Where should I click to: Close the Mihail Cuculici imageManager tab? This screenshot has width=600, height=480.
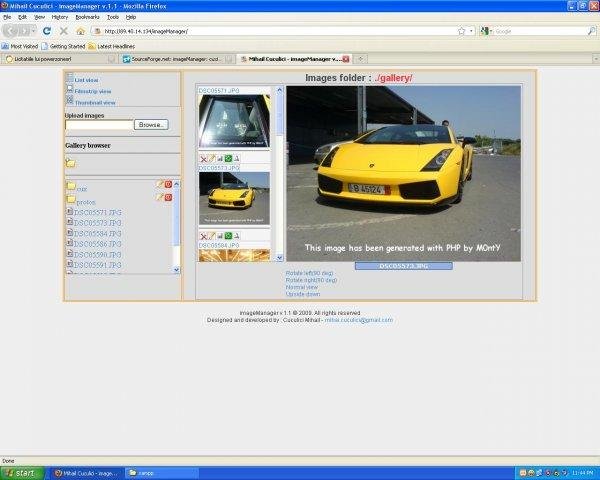[346, 59]
